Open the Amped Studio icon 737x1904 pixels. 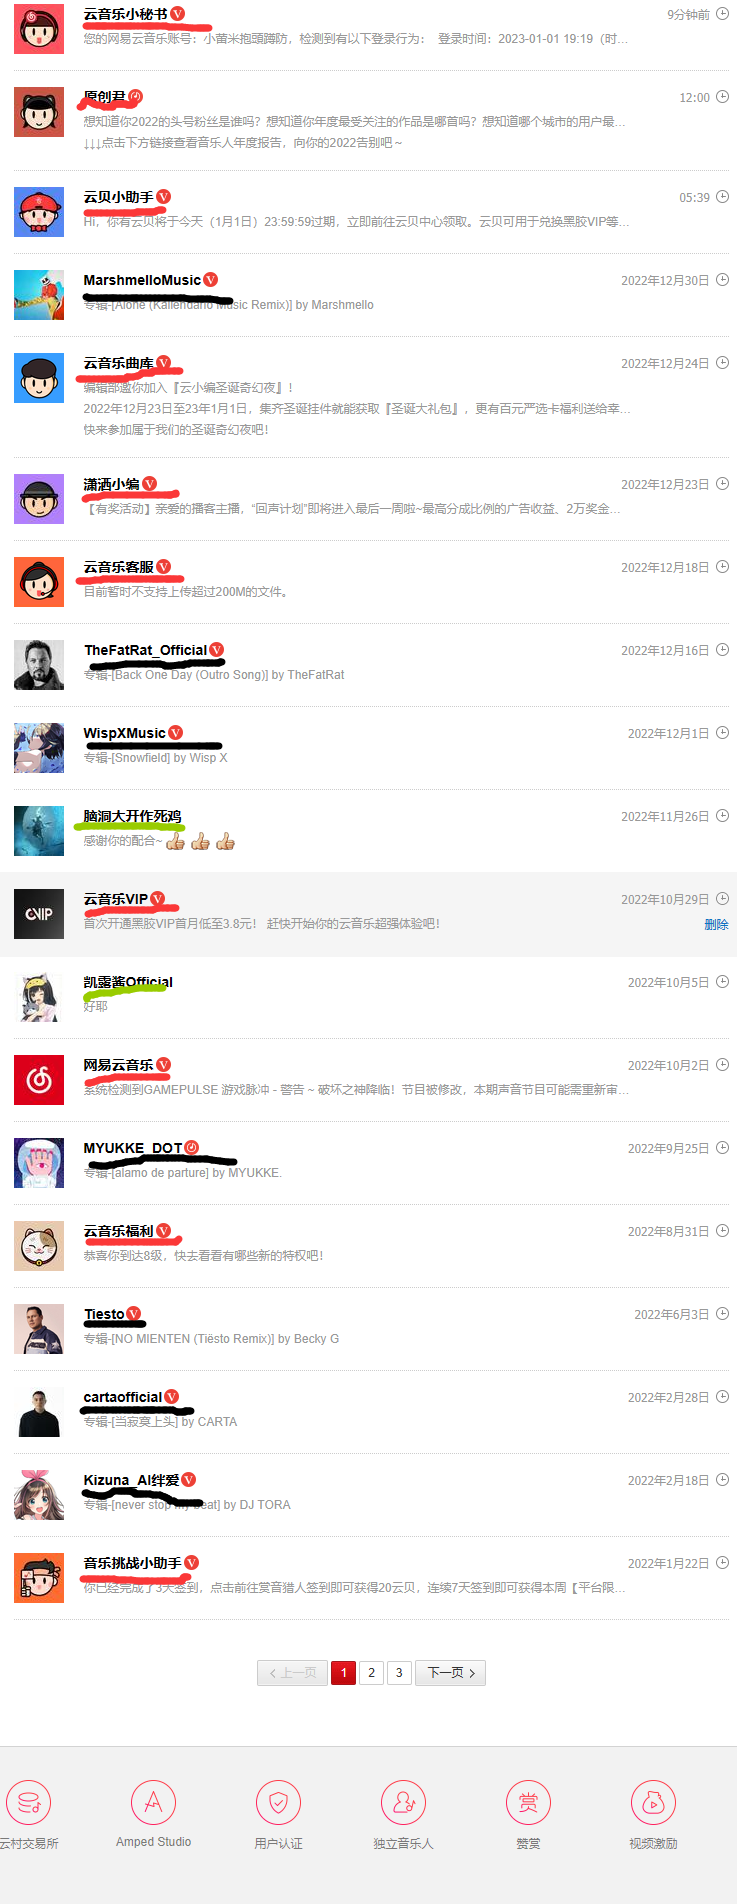[153, 1803]
